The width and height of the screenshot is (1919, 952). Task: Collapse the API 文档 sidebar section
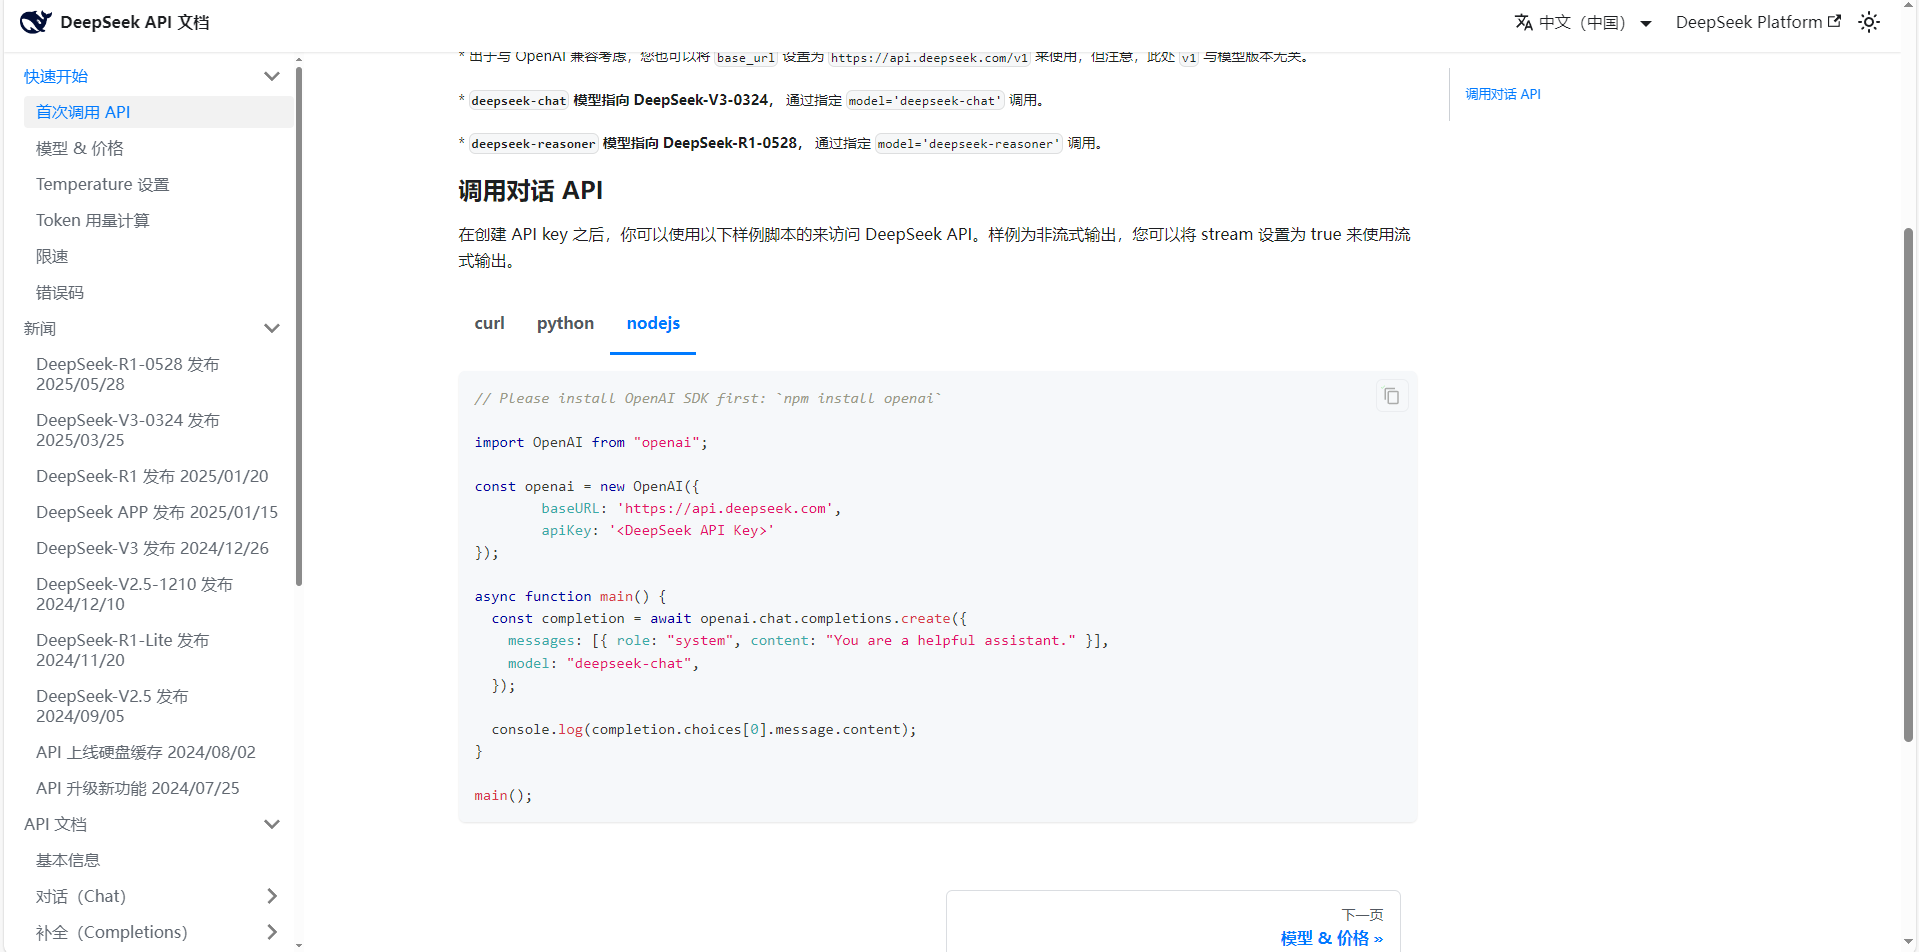[271, 824]
